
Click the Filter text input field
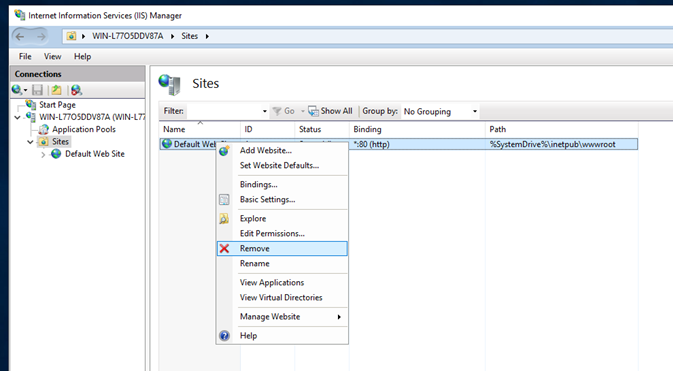tap(223, 111)
